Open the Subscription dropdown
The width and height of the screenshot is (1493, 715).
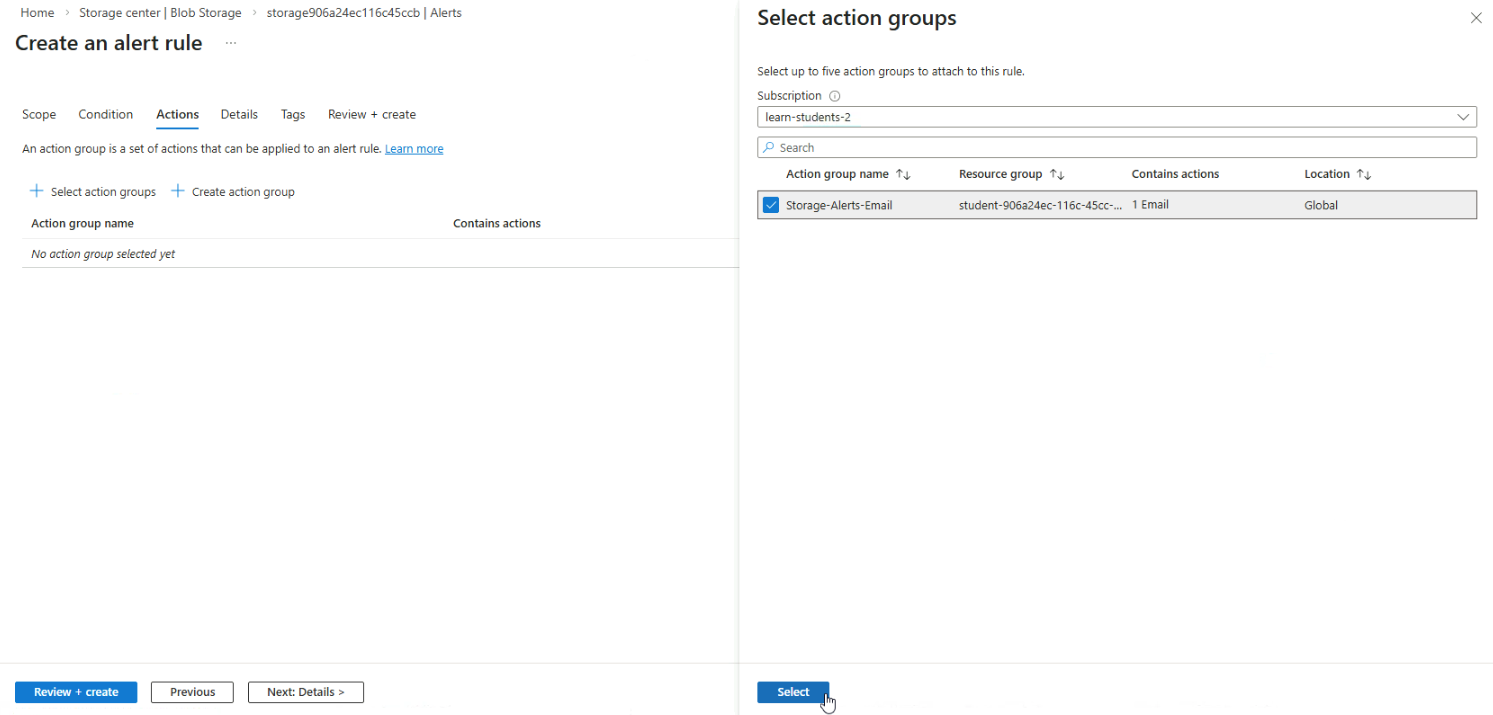click(1116, 117)
